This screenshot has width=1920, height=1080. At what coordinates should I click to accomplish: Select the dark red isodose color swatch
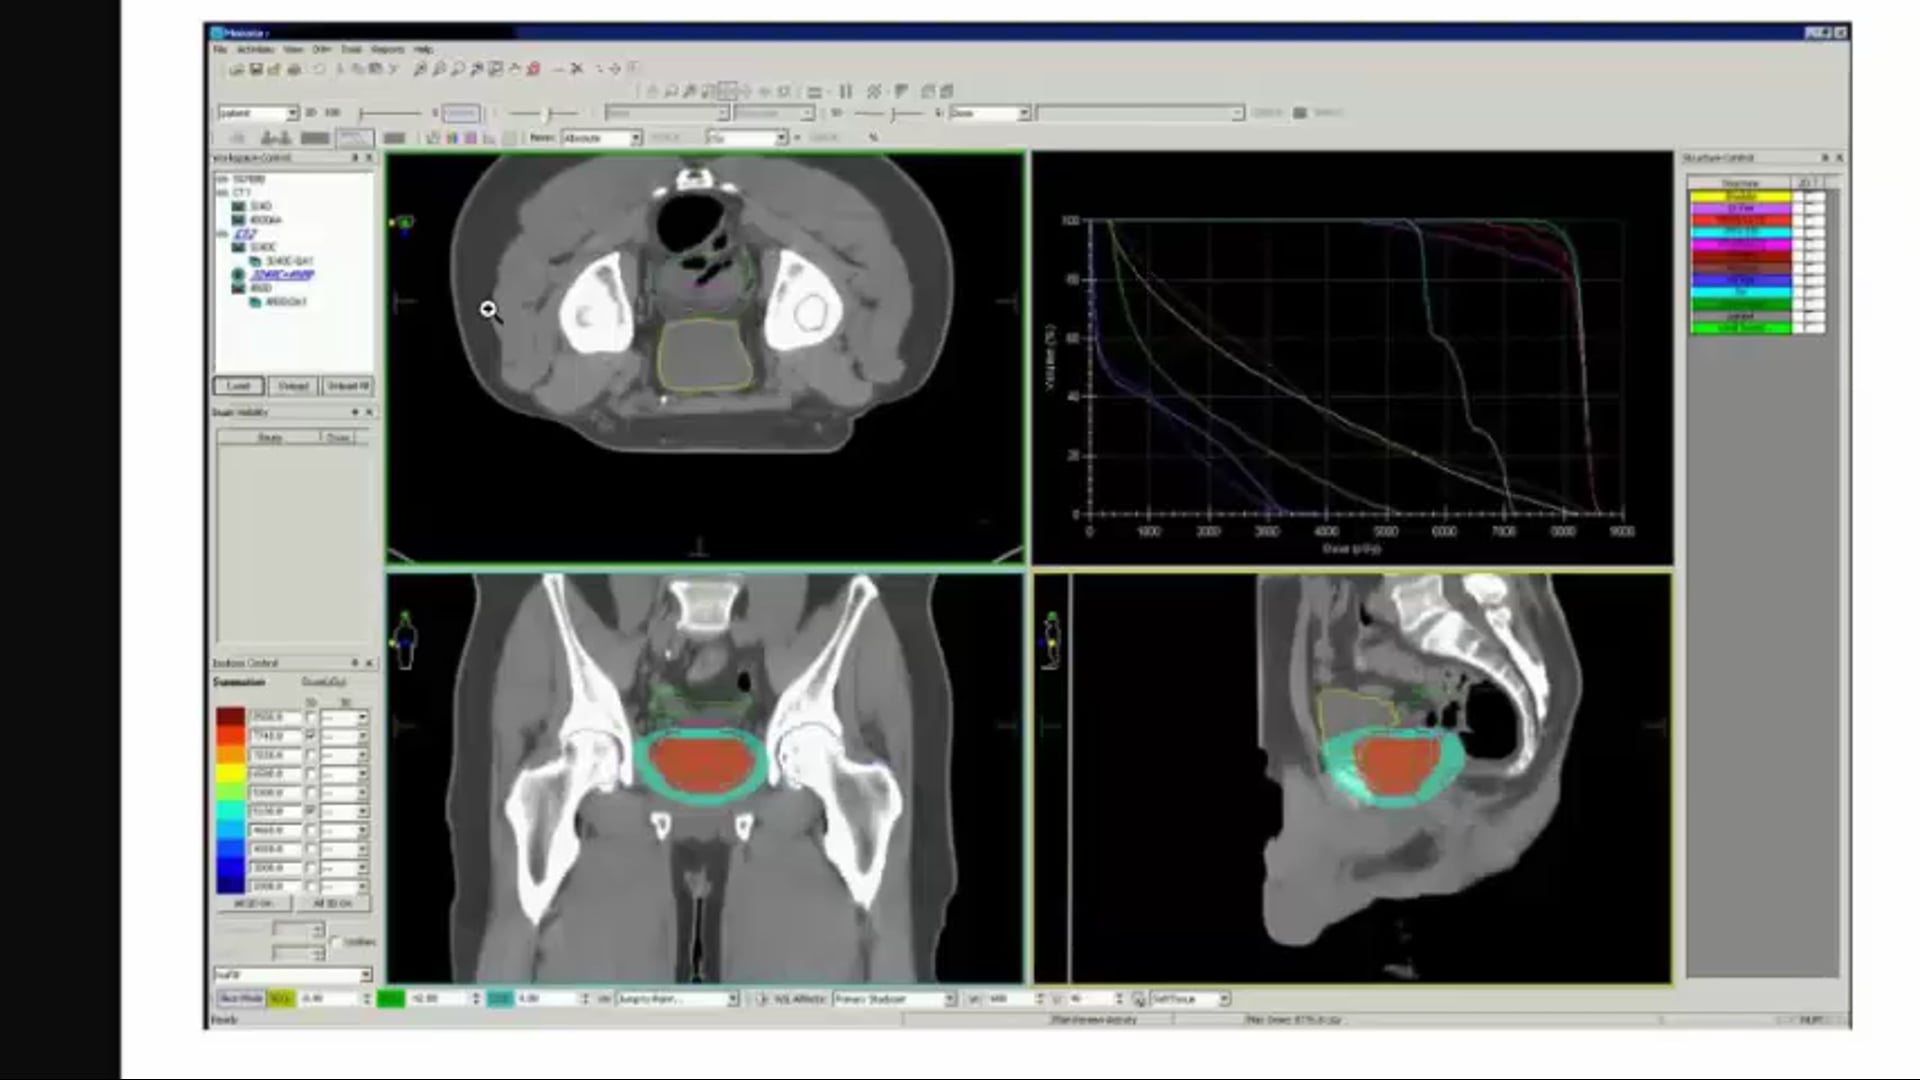click(x=229, y=717)
